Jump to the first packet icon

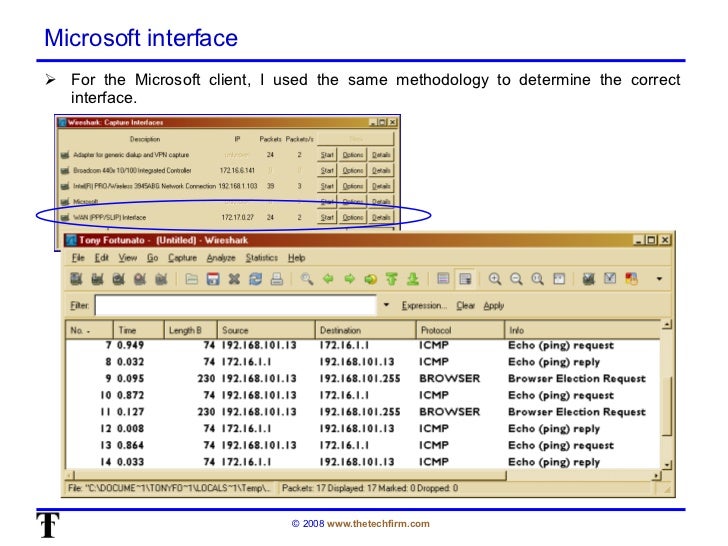click(x=392, y=279)
